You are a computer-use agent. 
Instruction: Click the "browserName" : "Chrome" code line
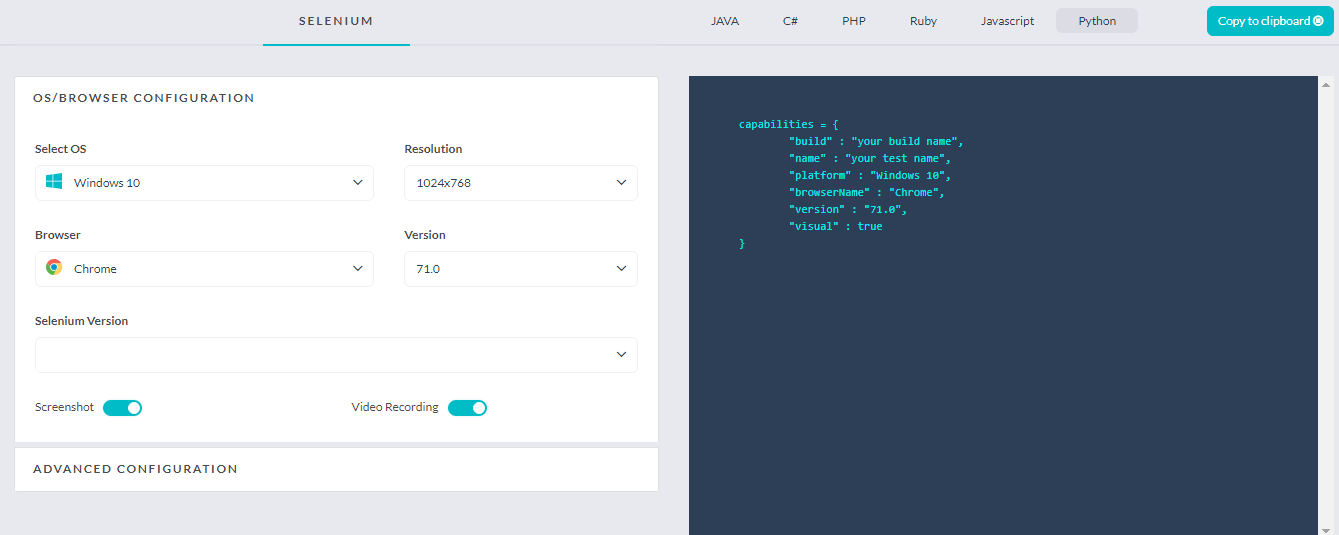coord(866,192)
